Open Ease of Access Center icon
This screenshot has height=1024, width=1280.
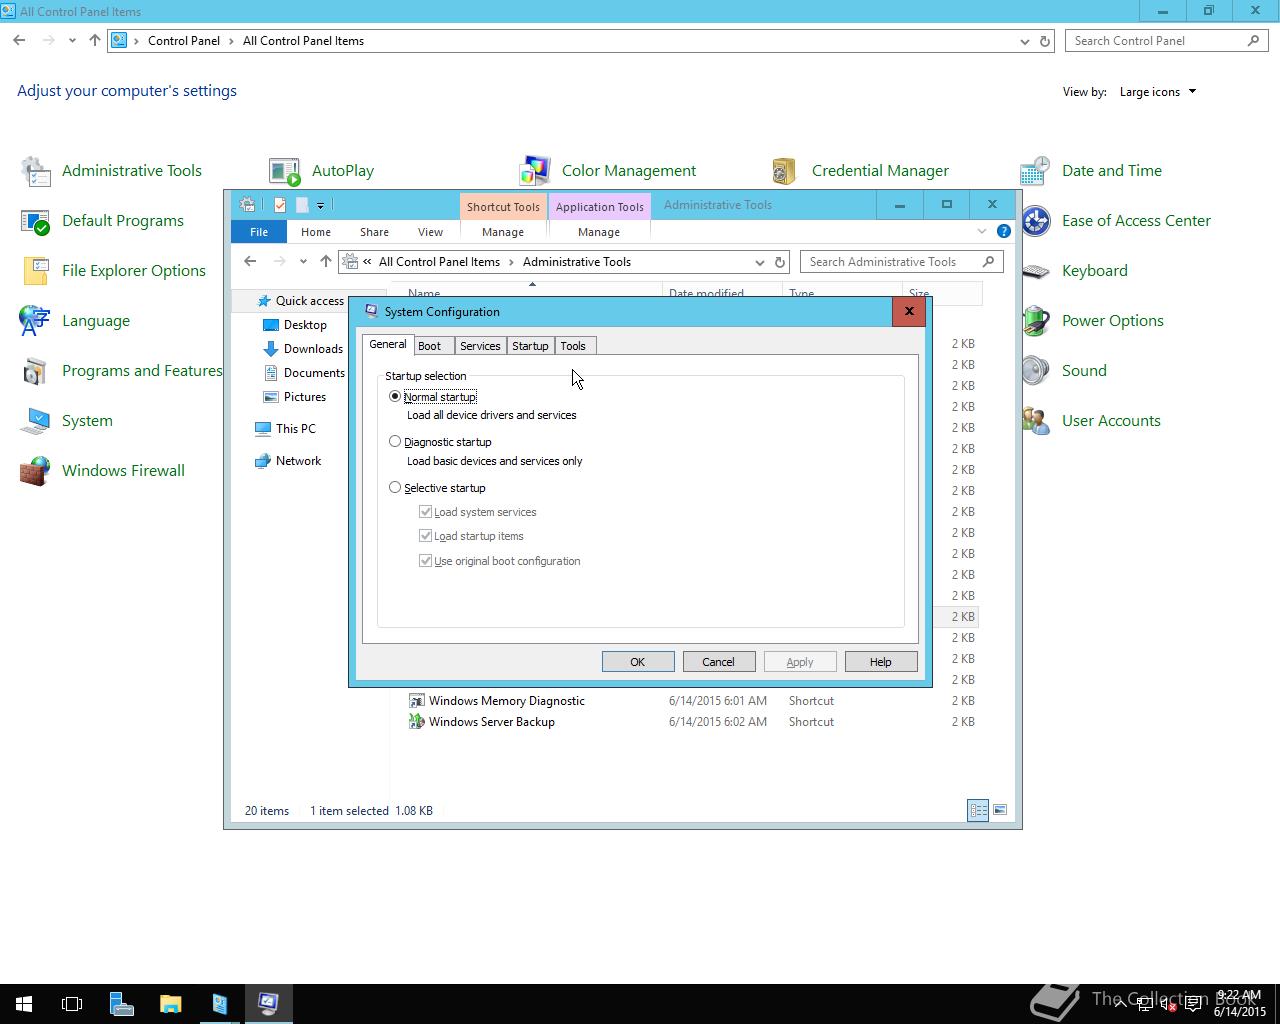[1035, 221]
